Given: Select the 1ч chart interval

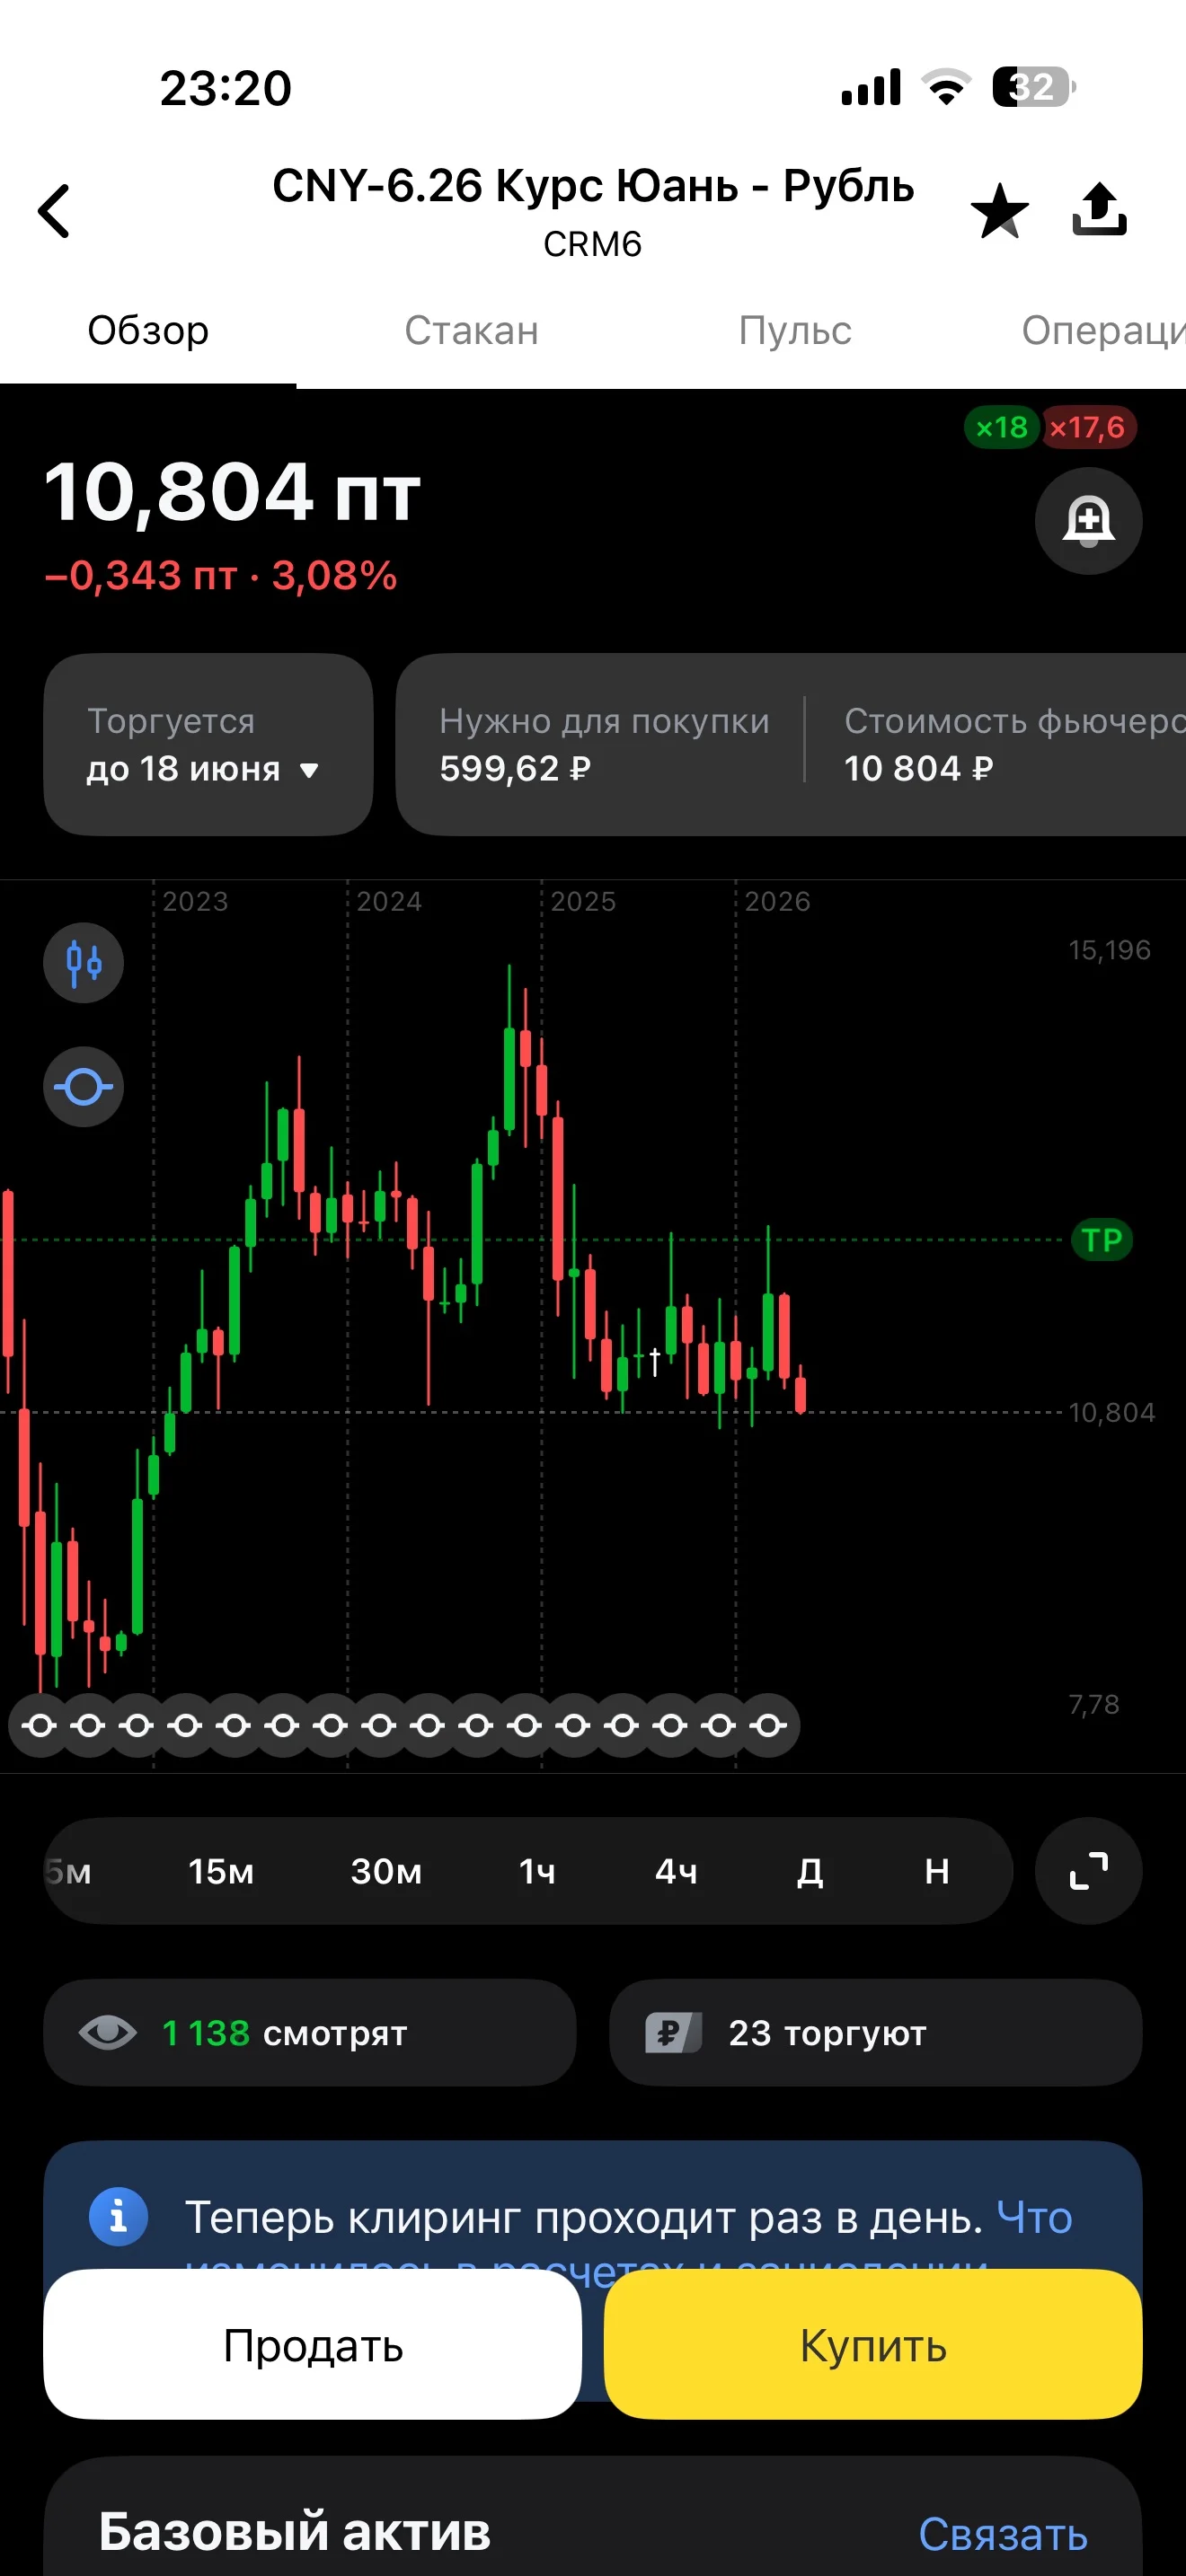Looking at the screenshot, I should pyautogui.click(x=537, y=1871).
